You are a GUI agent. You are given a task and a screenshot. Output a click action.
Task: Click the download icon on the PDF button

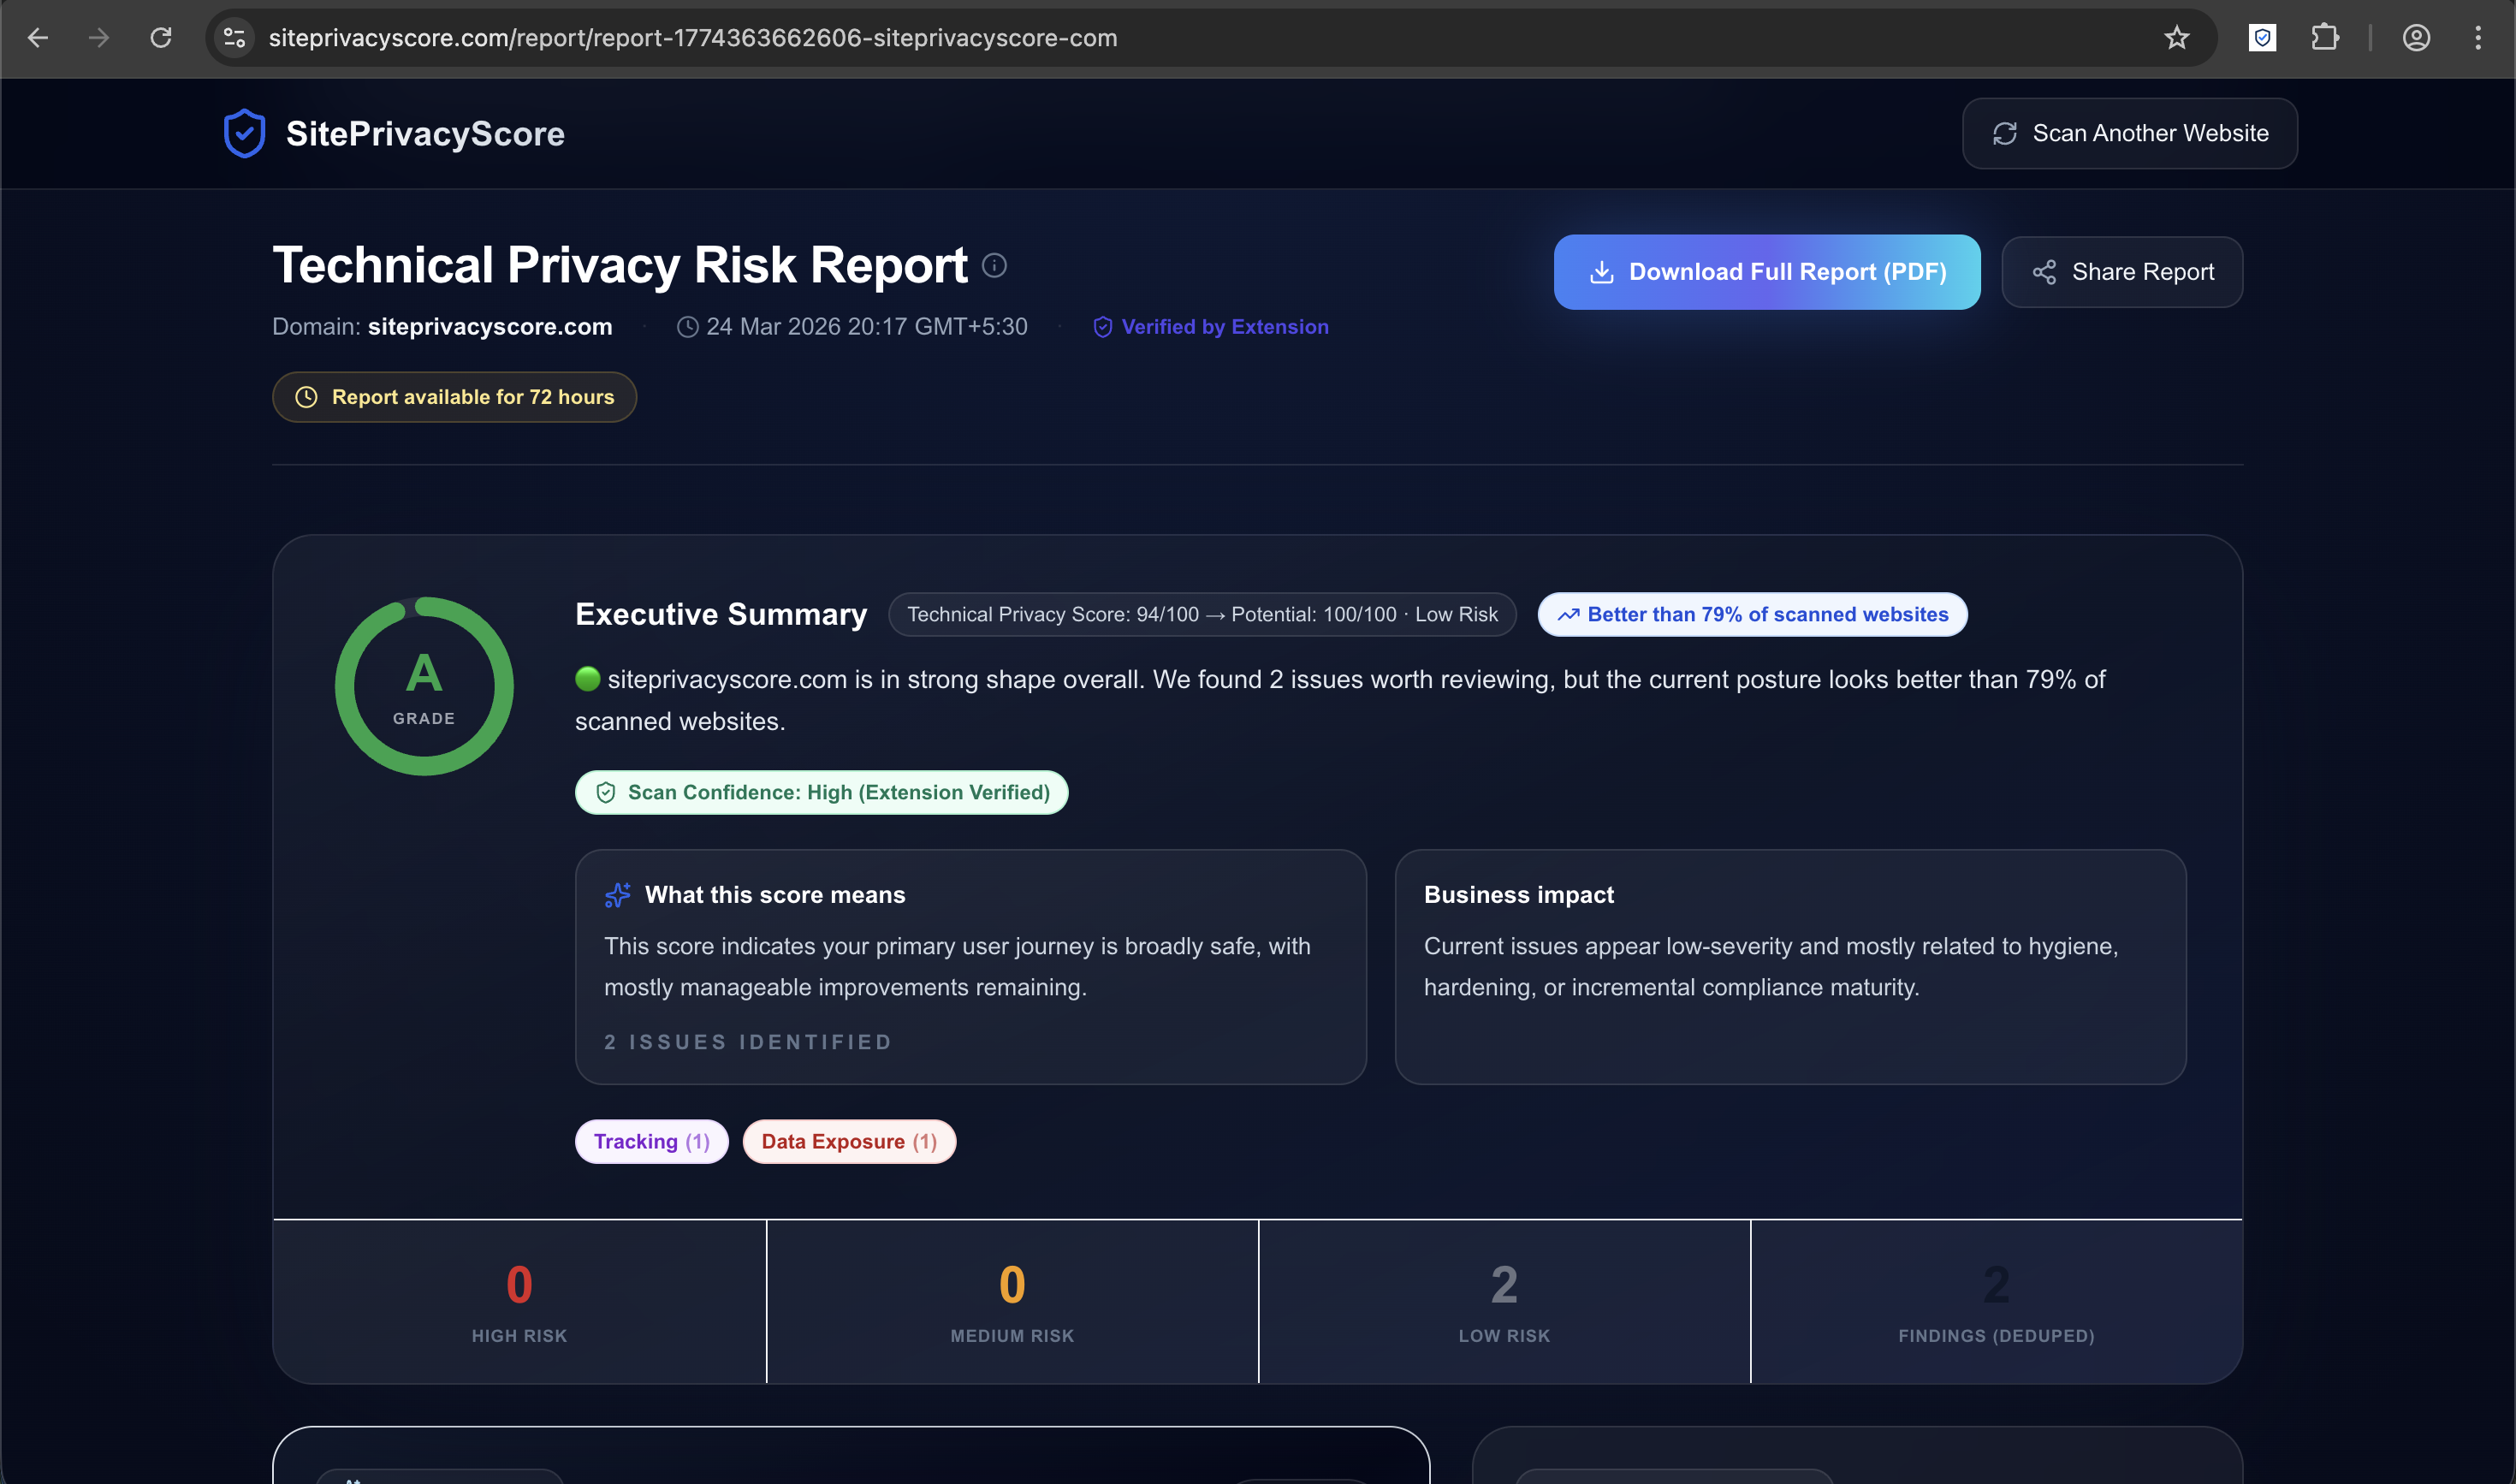tap(1603, 271)
